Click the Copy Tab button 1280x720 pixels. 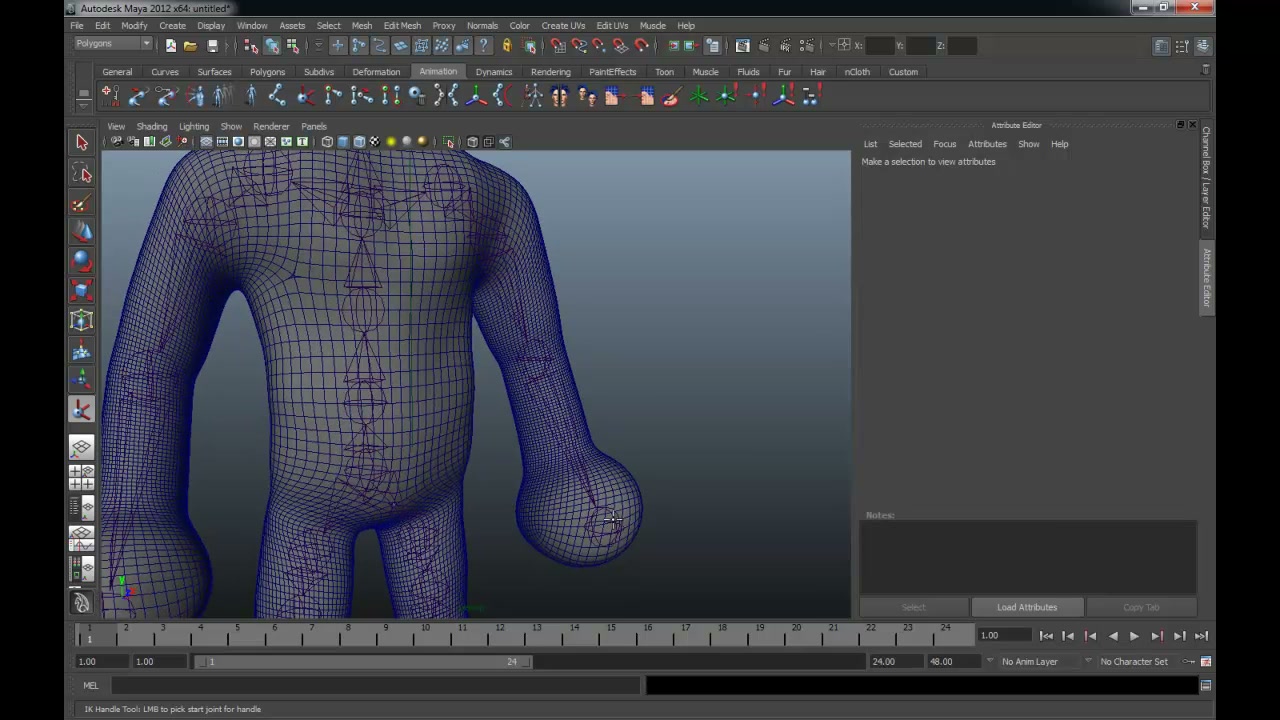(1141, 607)
